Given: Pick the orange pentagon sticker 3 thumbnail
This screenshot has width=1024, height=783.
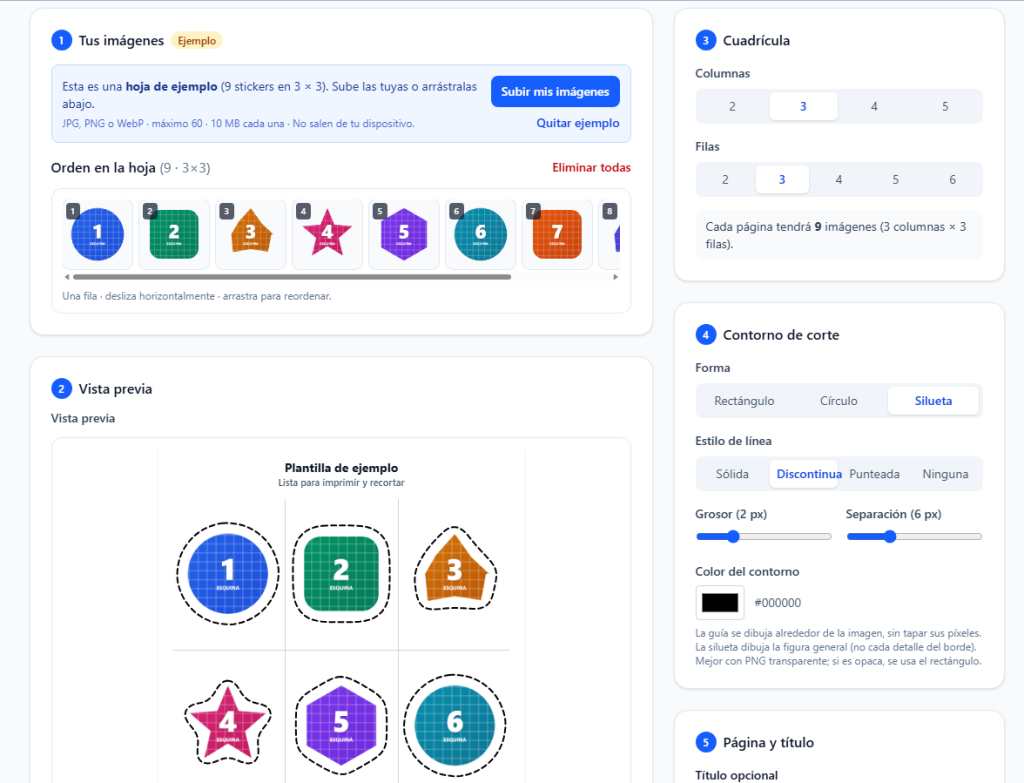Looking at the screenshot, I should [251, 234].
